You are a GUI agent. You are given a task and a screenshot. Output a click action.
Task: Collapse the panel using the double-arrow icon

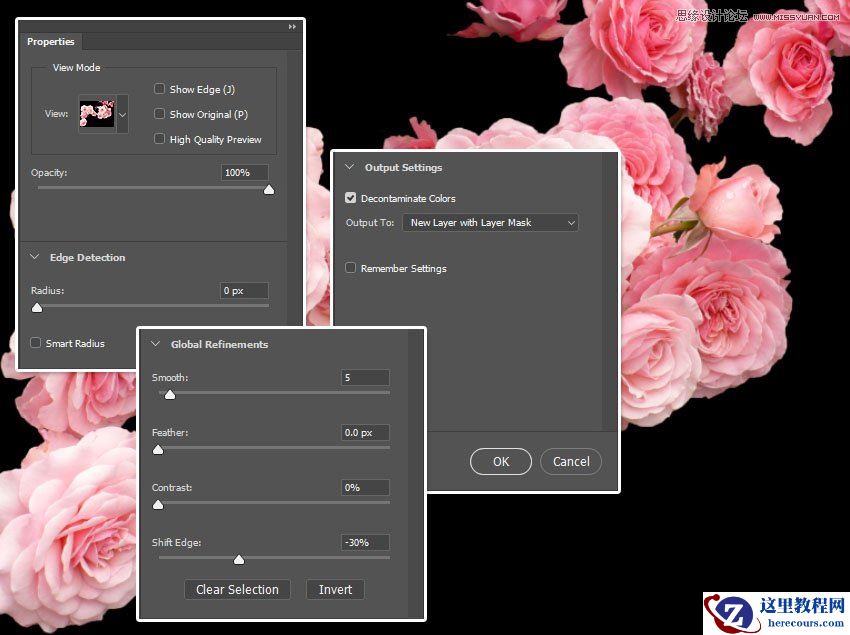click(290, 28)
